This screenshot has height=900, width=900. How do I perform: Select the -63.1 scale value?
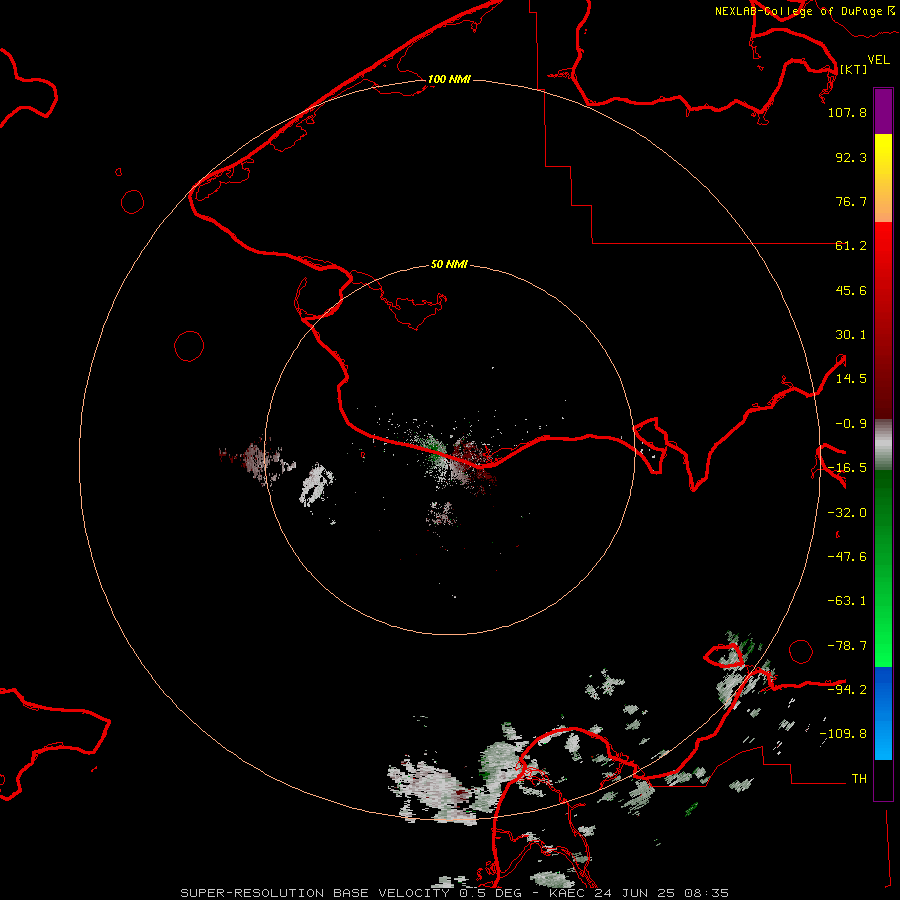[847, 601]
